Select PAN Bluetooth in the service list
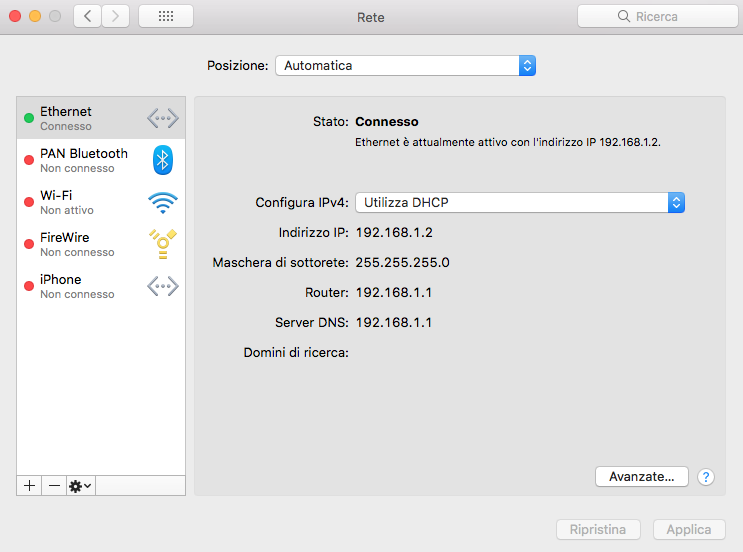Screen dimensions: 743x552 (x=84, y=160)
